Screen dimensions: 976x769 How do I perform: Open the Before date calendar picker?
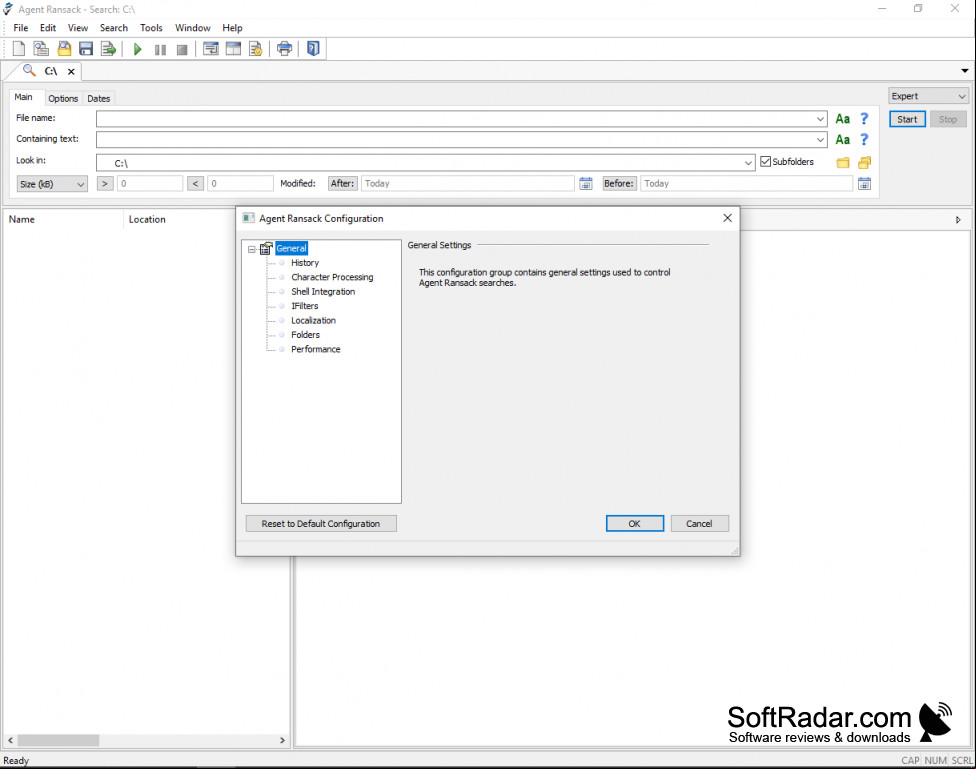click(x=865, y=184)
